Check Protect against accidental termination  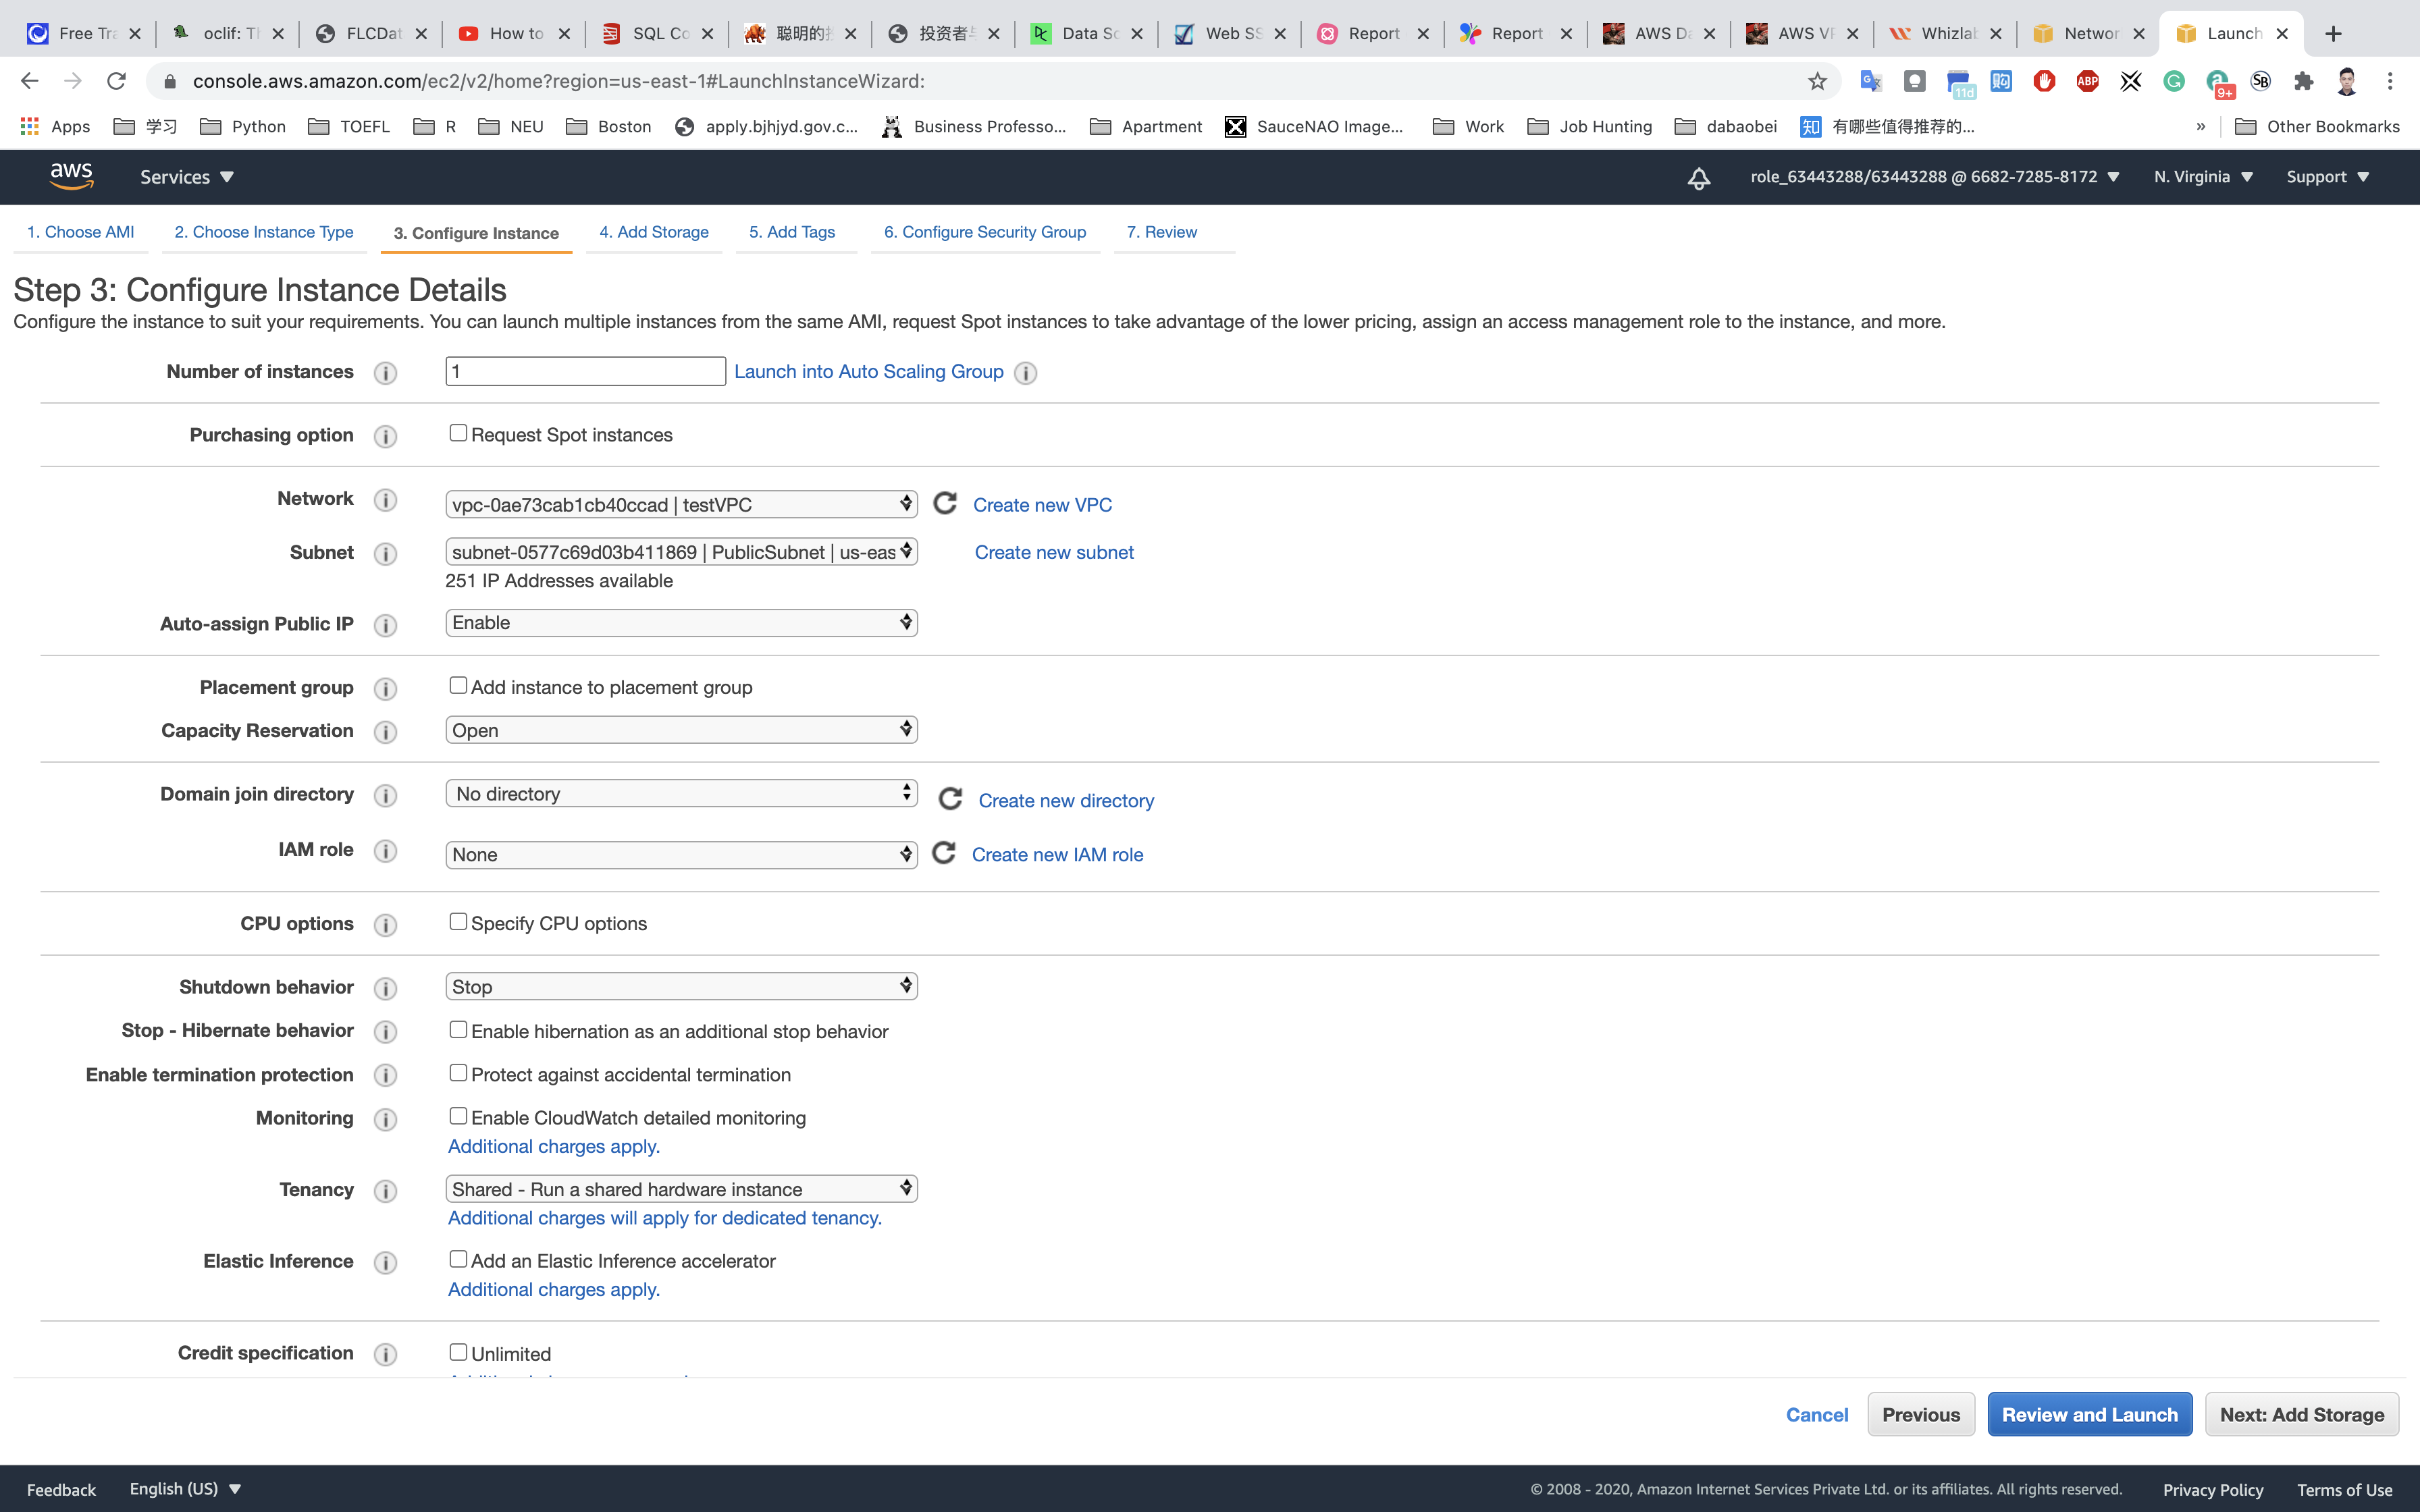coord(458,1073)
